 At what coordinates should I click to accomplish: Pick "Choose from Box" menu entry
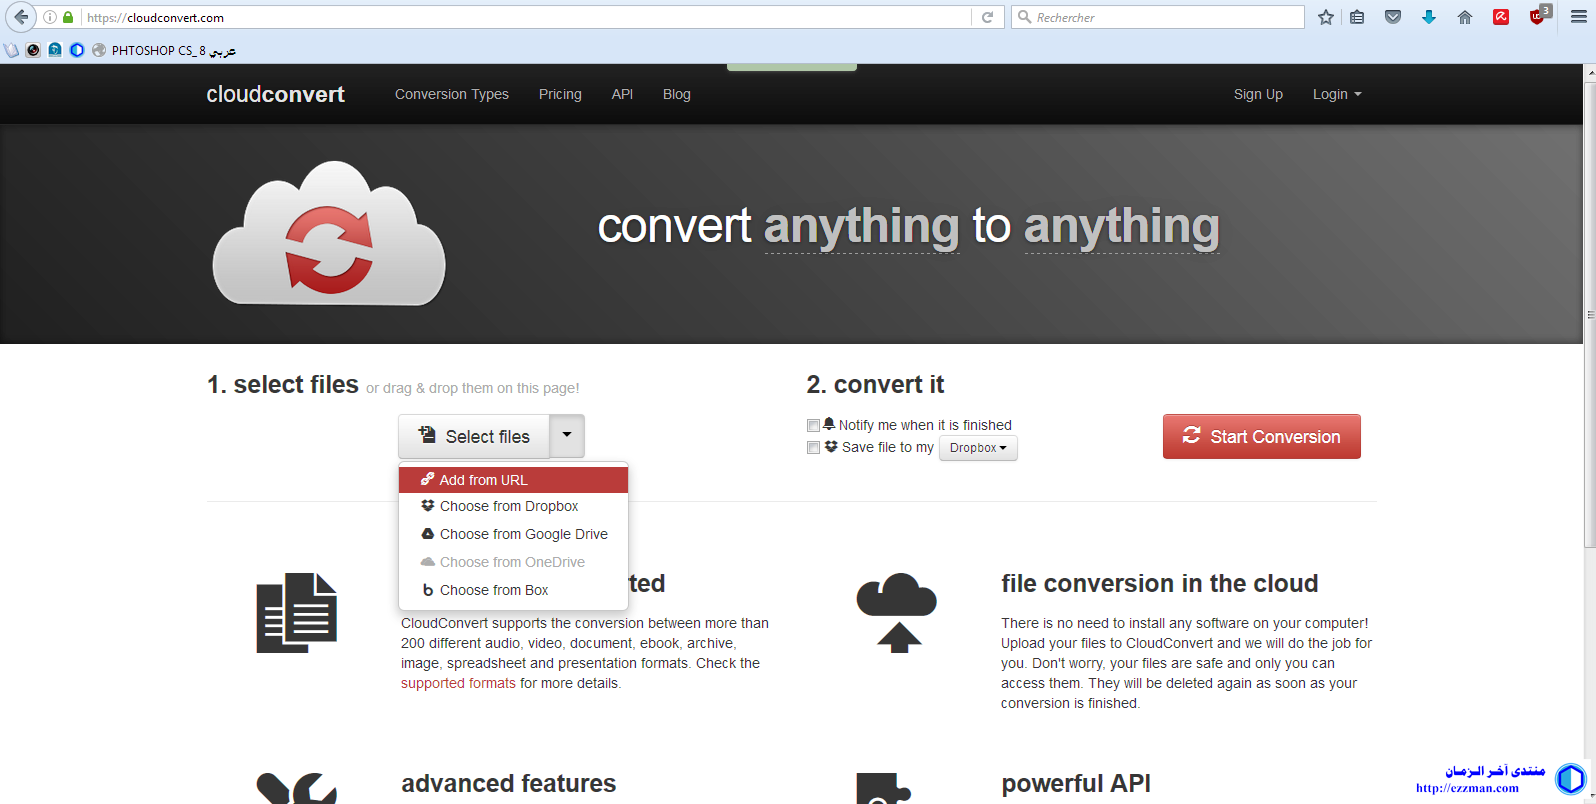[494, 590]
